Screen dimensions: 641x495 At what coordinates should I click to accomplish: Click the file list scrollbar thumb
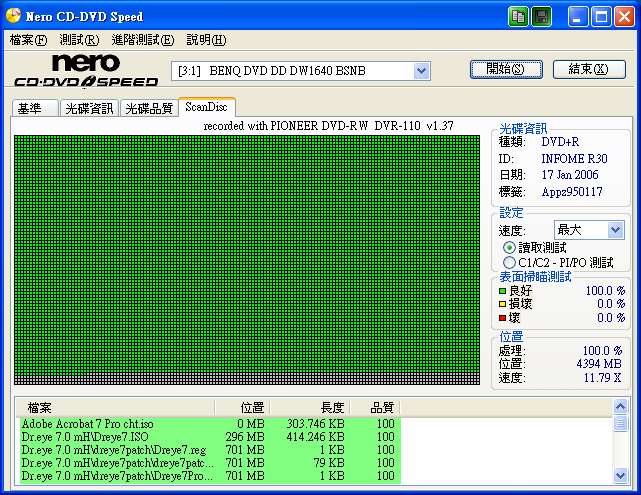point(620,423)
